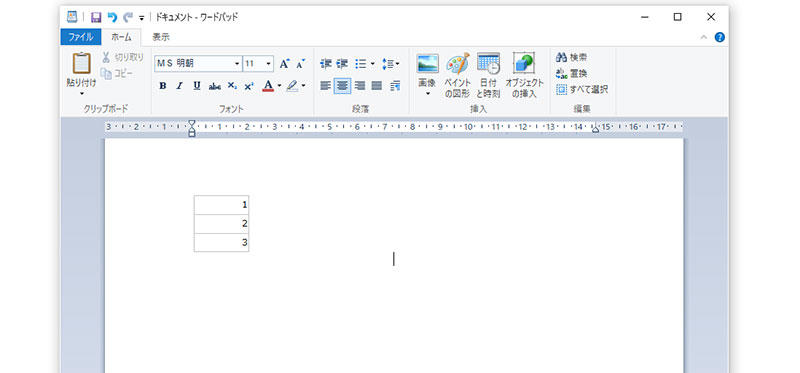This screenshot has width=800, height=373.
Task: Start a bulleted list
Action: 361,64
